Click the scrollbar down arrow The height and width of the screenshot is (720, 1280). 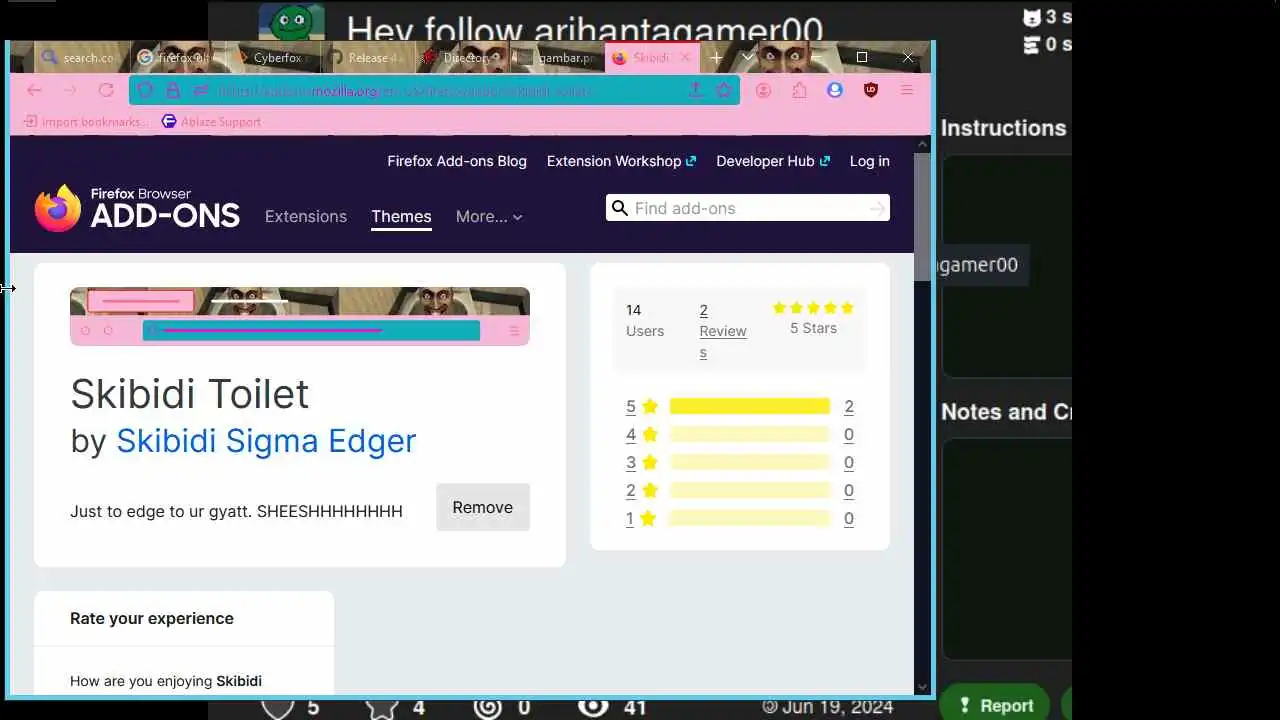coord(922,687)
